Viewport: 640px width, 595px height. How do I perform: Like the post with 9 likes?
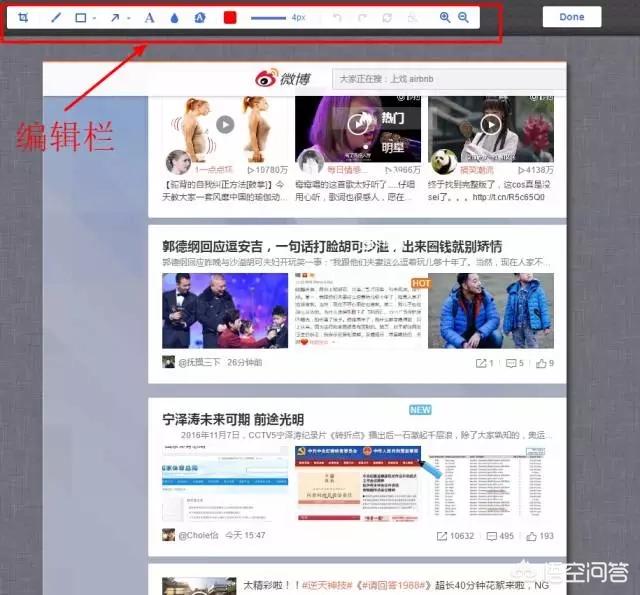[x=545, y=363]
